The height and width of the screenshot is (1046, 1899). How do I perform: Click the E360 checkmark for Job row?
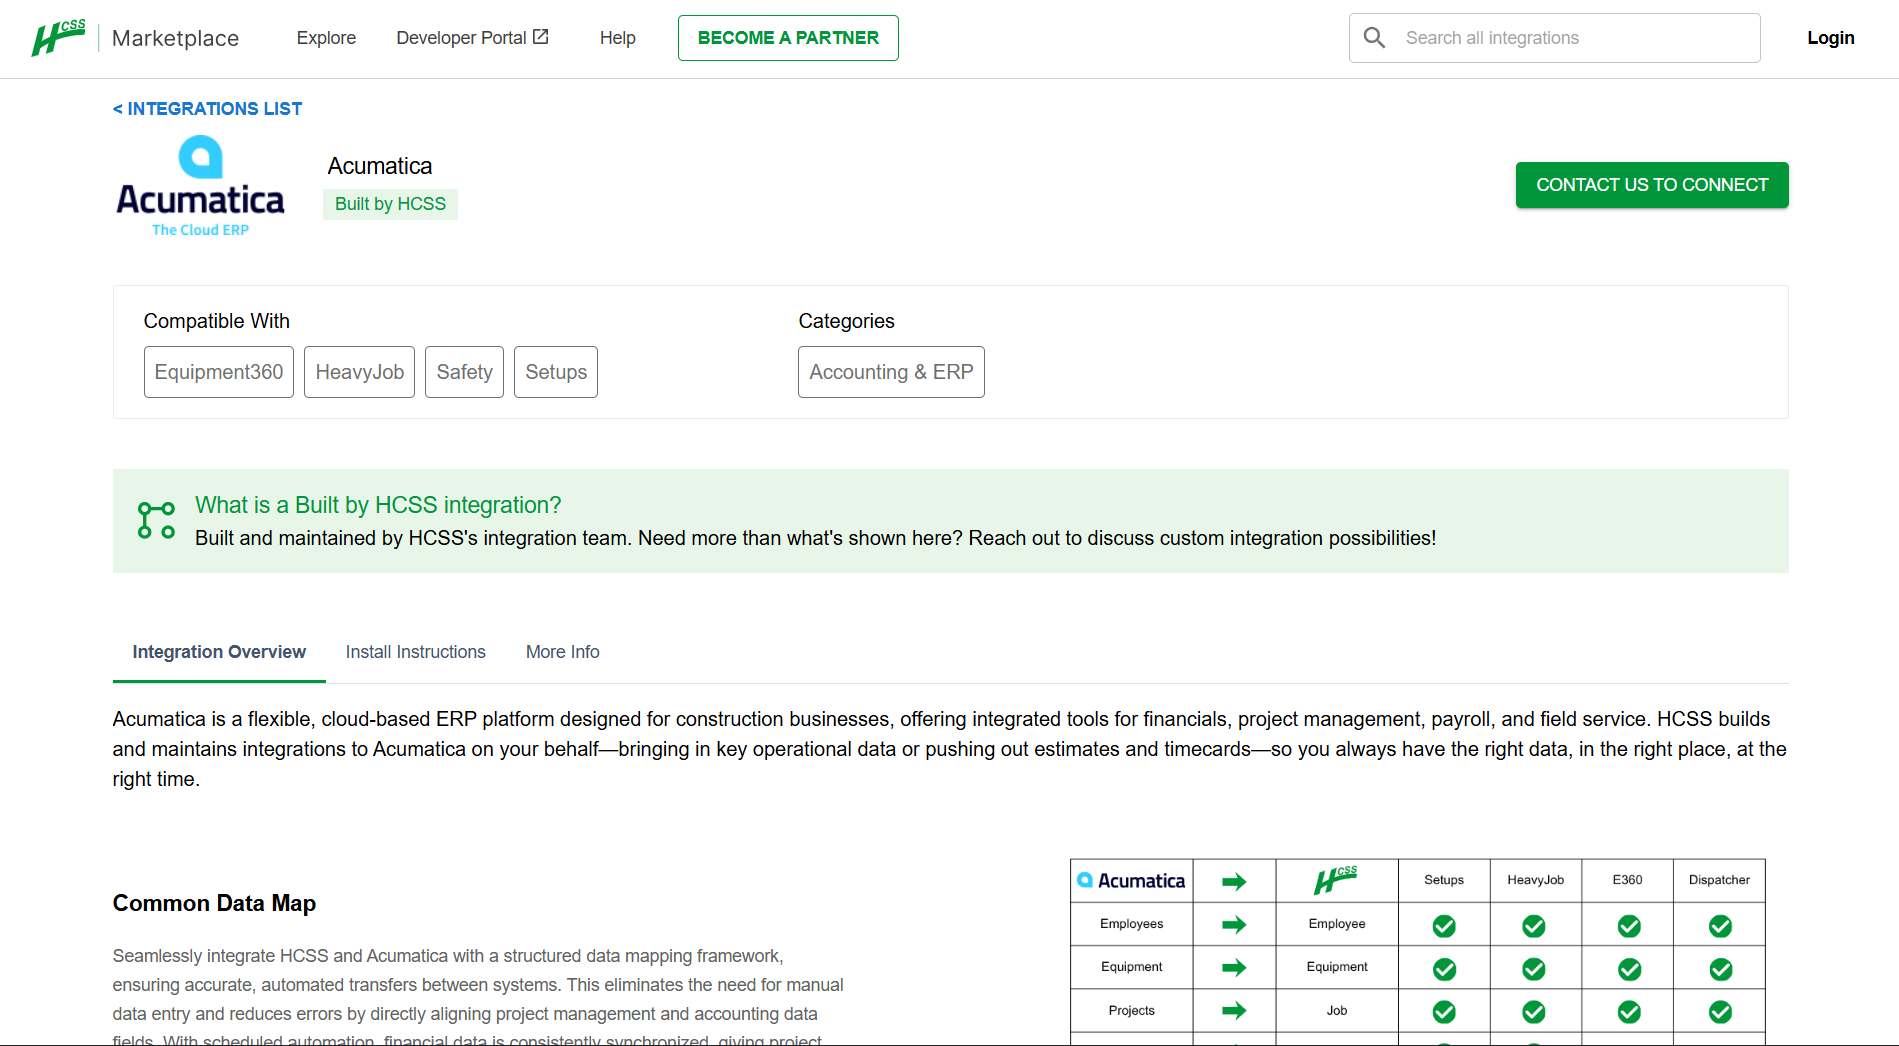(1629, 1012)
